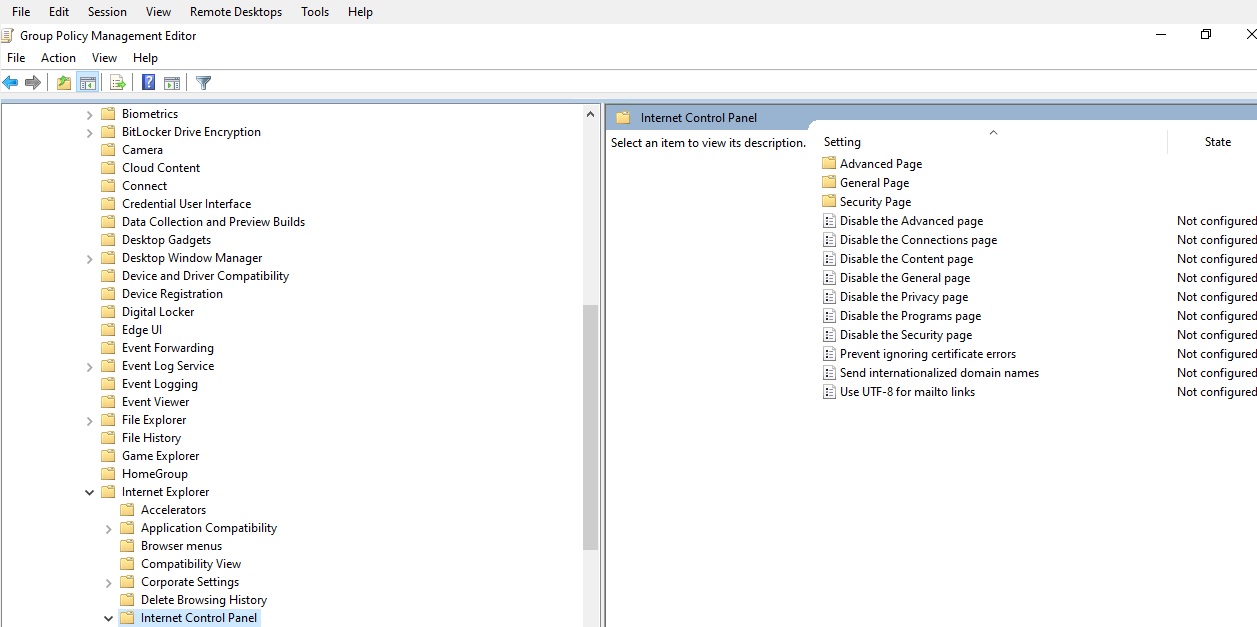Open the editor's View menu
1257x627 pixels.
pyautogui.click(x=104, y=58)
